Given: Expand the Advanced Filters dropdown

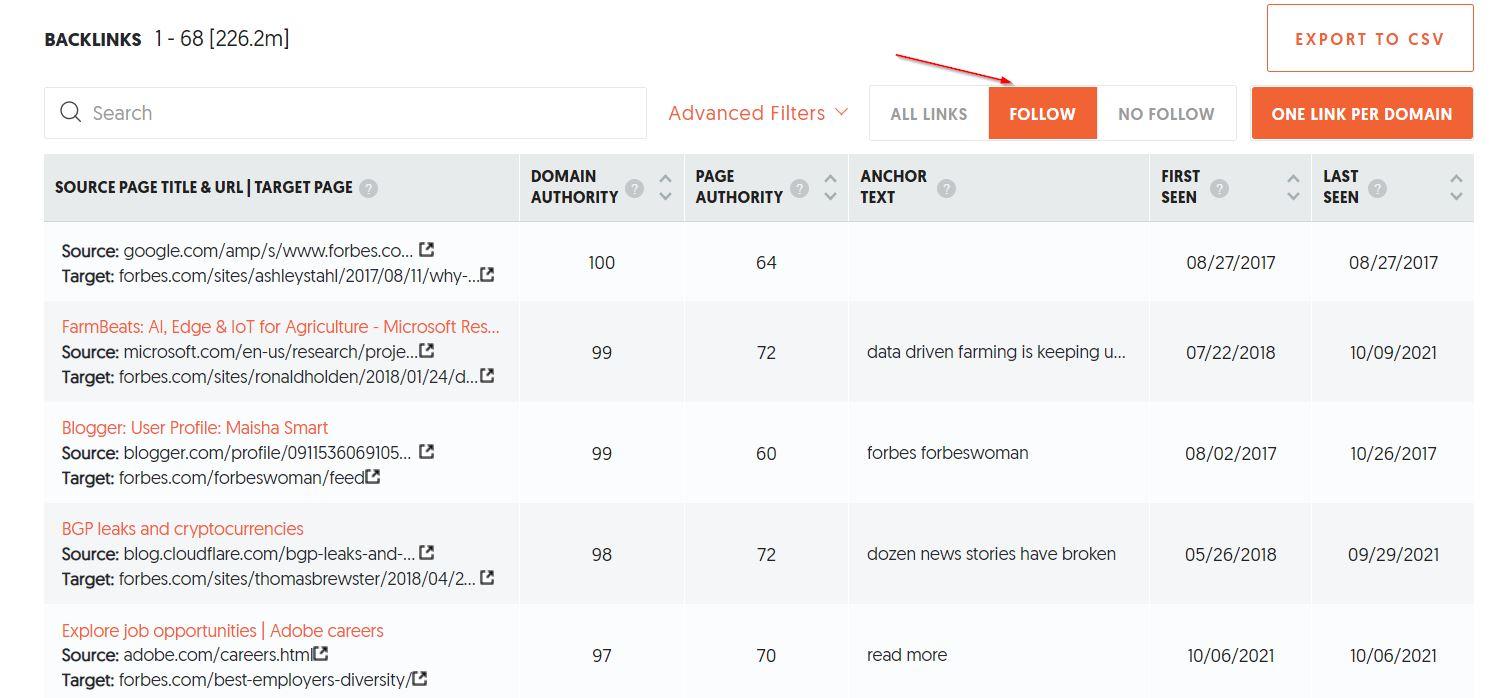Looking at the screenshot, I should click(758, 113).
